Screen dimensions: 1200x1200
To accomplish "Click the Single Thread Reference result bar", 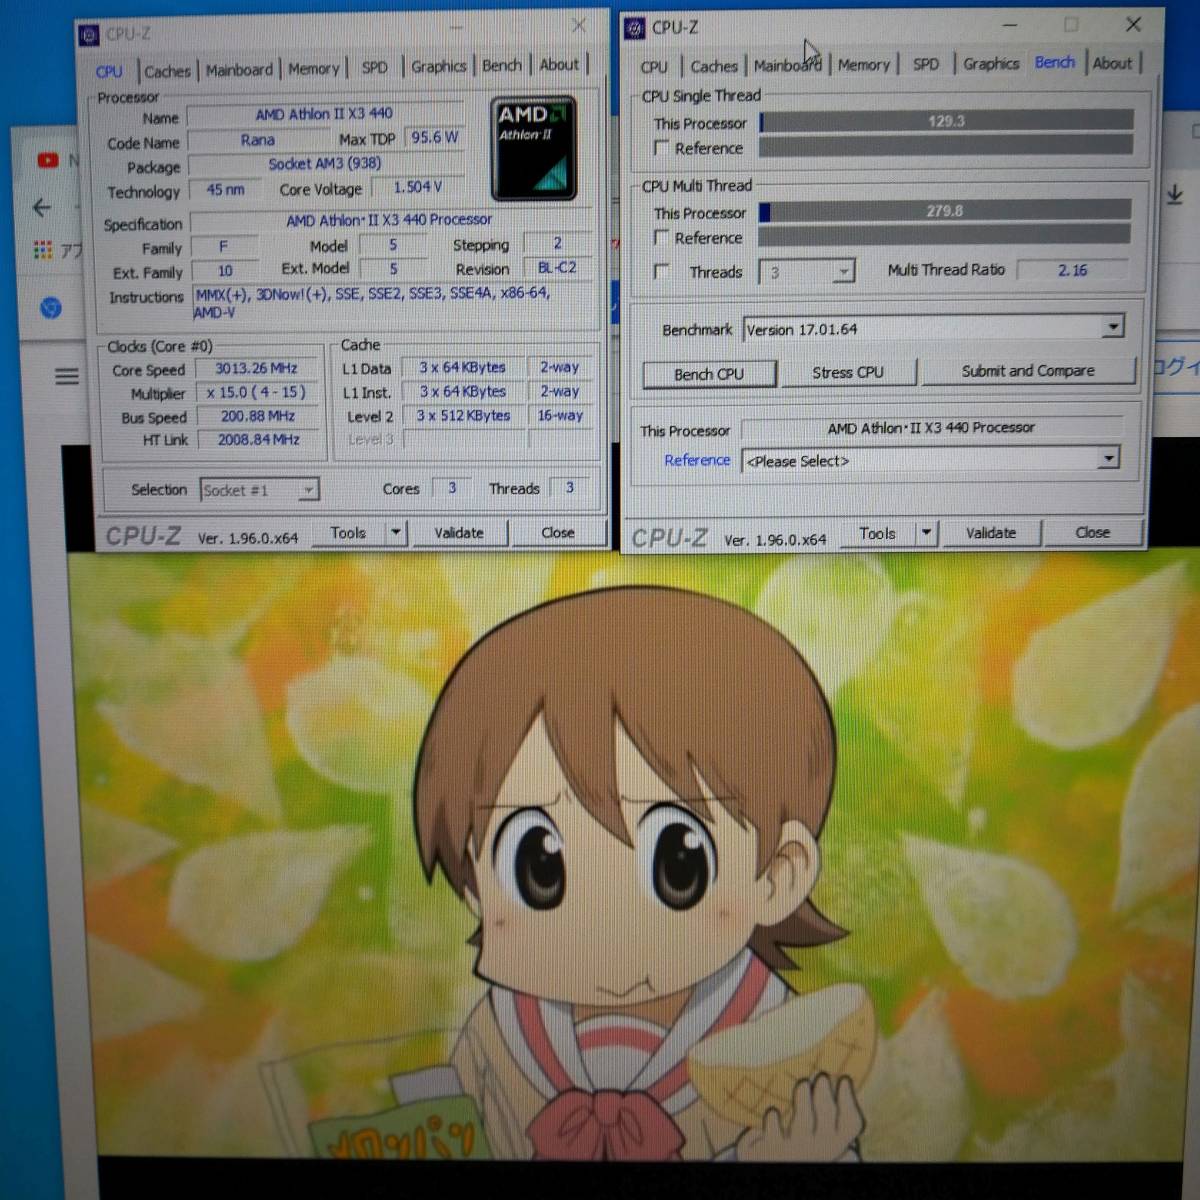I will click(x=946, y=146).
